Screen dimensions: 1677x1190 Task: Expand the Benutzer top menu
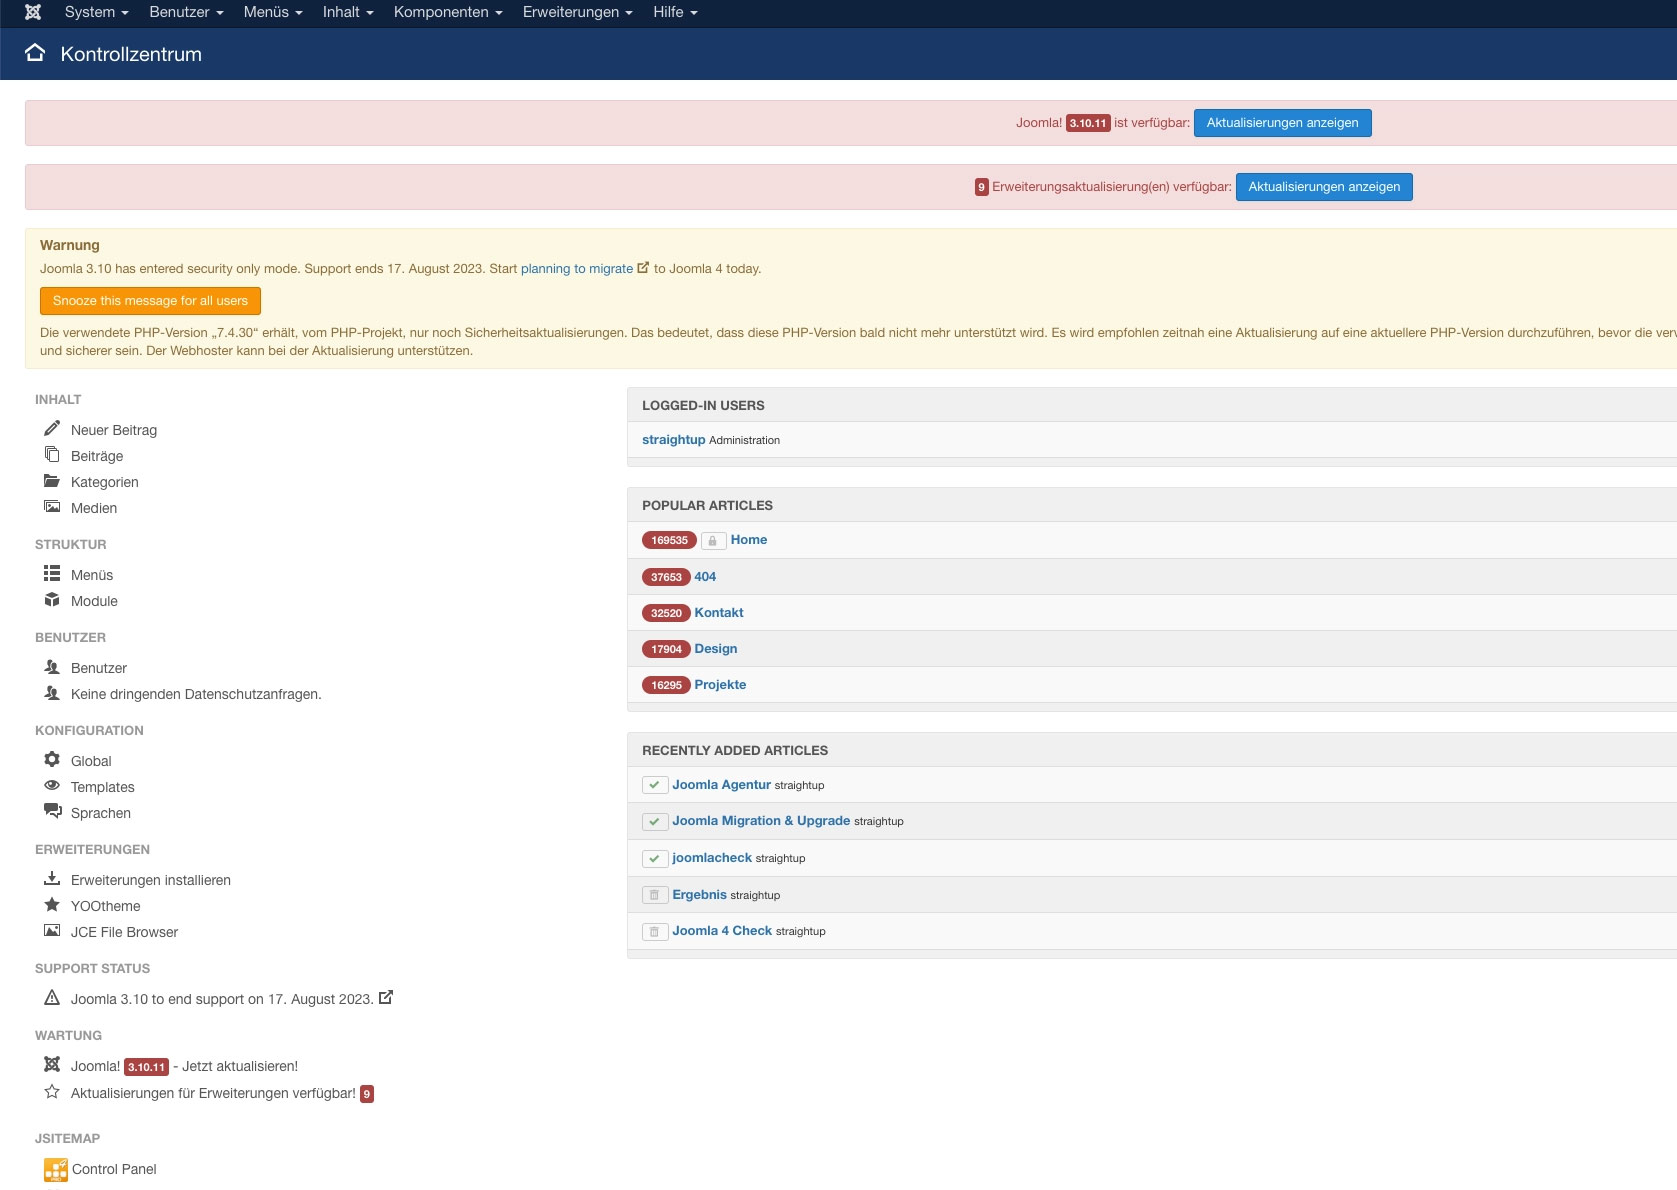tap(186, 12)
